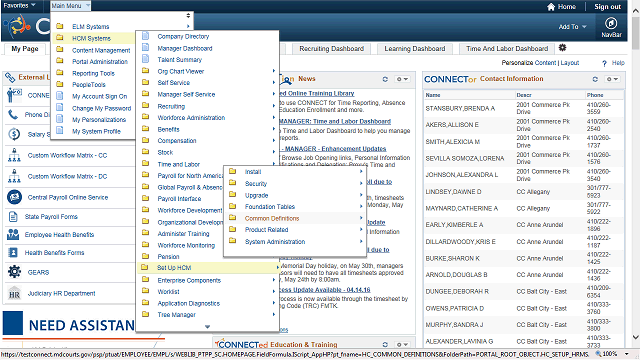Open Education & Training gear options dropdown
The image size is (640, 360).
point(402,344)
